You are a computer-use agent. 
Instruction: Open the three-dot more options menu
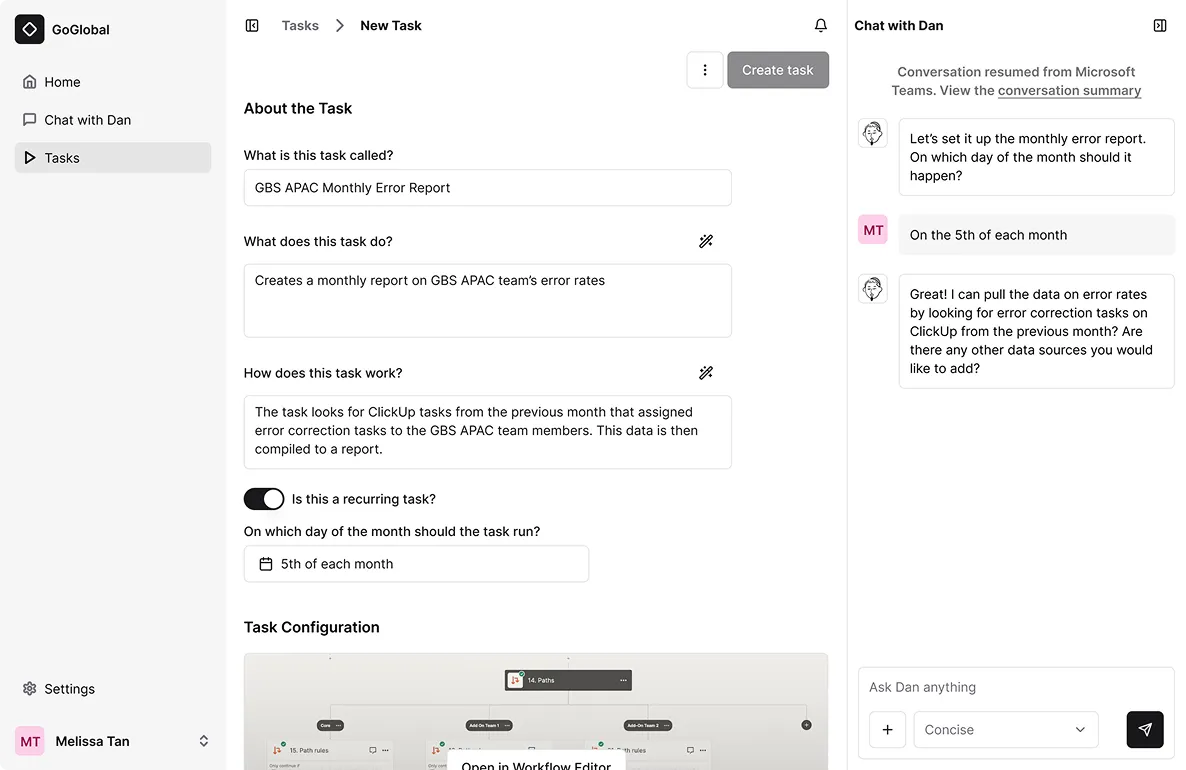click(x=705, y=70)
